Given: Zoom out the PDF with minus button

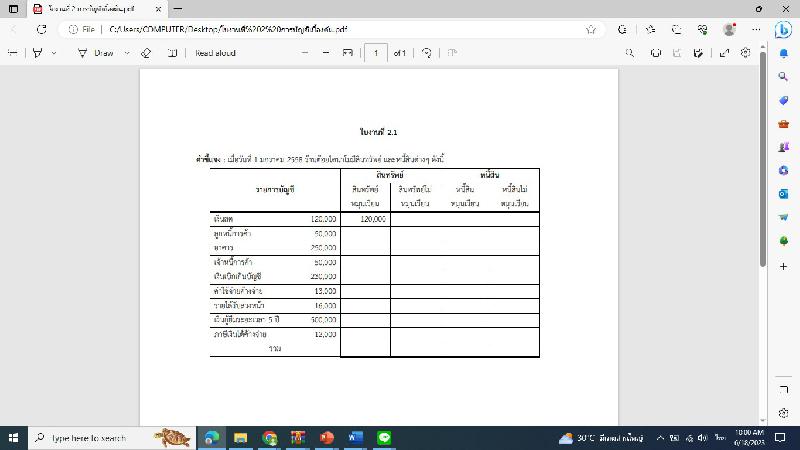Looking at the screenshot, I should [x=304, y=53].
